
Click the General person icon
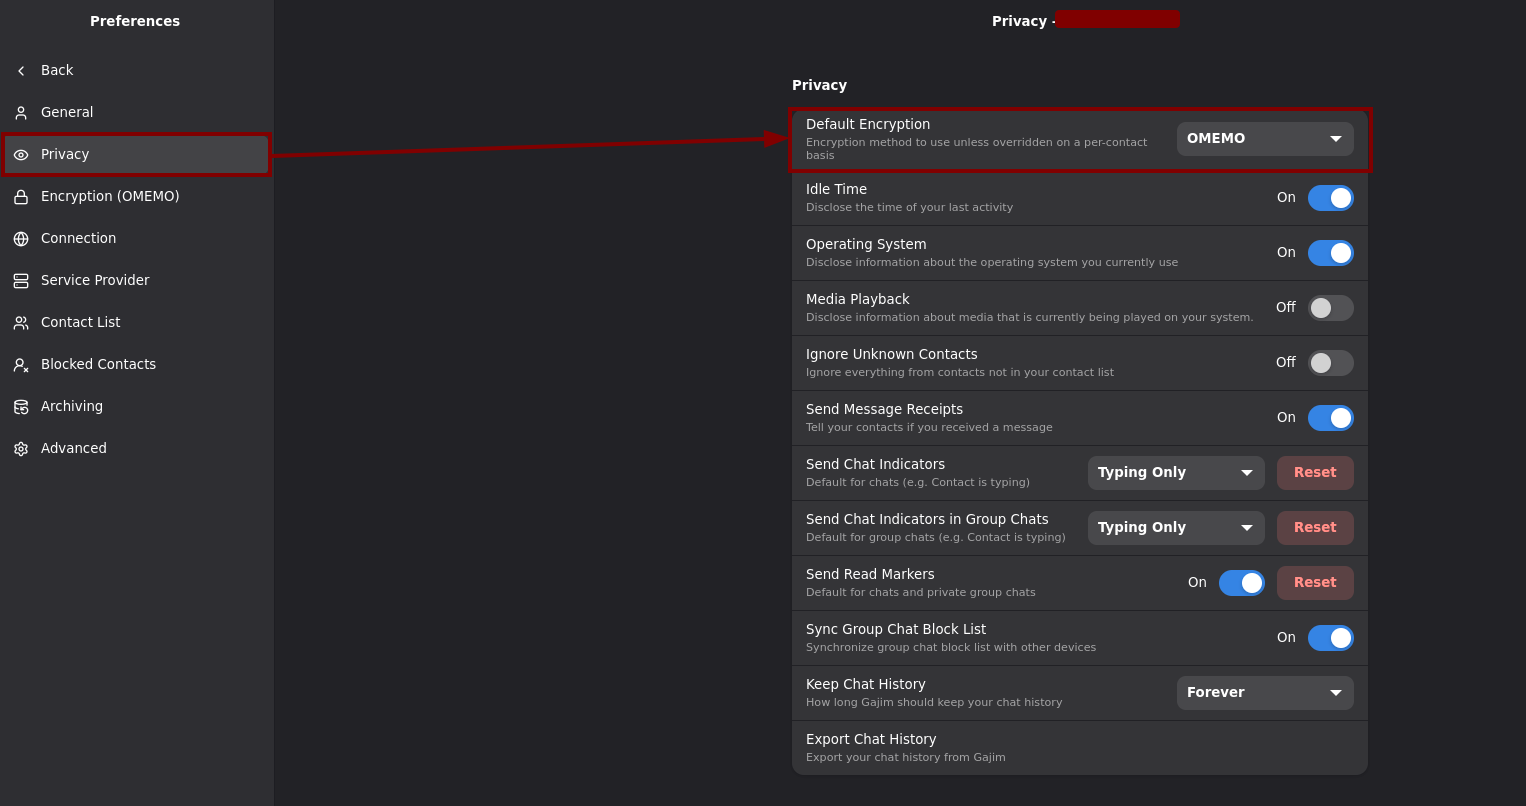[x=21, y=113]
